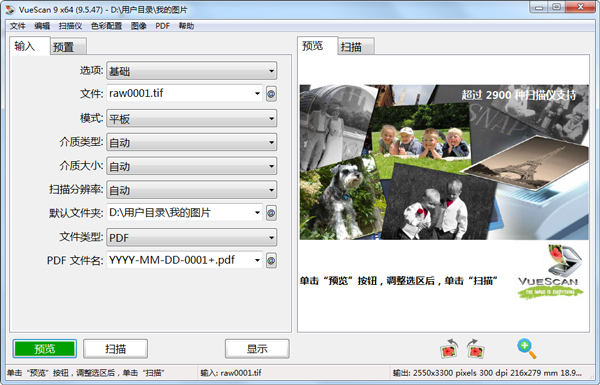The width and height of the screenshot is (600, 385).
Task: Expand the 文件 raw0001.tif combo arrow
Action: click(x=257, y=93)
